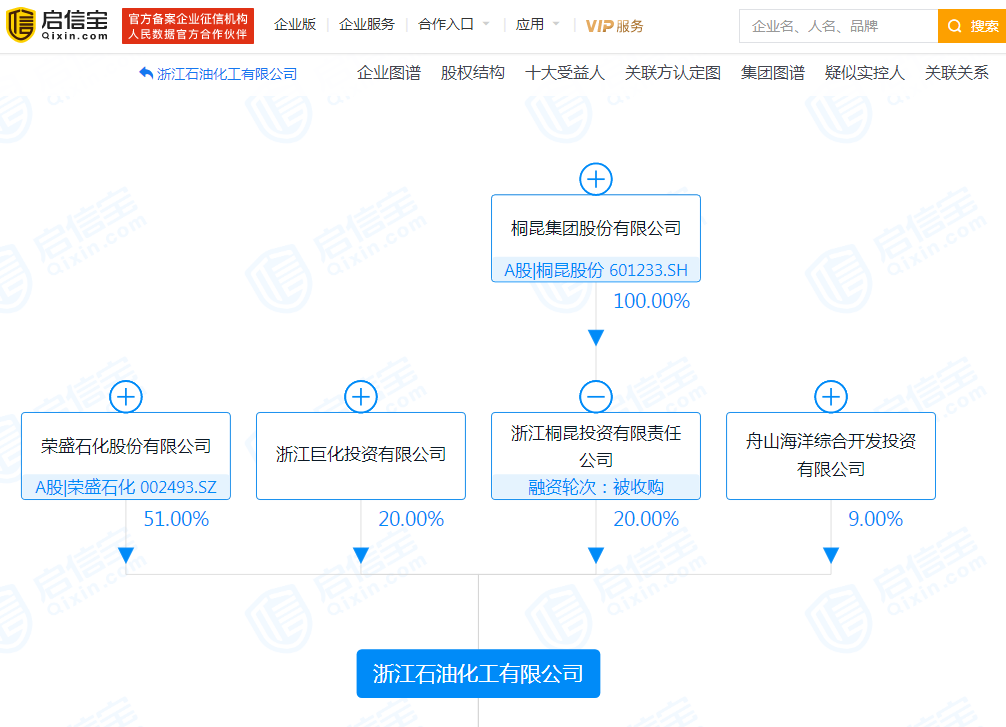Image resolution: width=1006 pixels, height=727 pixels.
Task: Click back arrow beside 浙江石油化工有限公司
Action: click(x=146, y=73)
